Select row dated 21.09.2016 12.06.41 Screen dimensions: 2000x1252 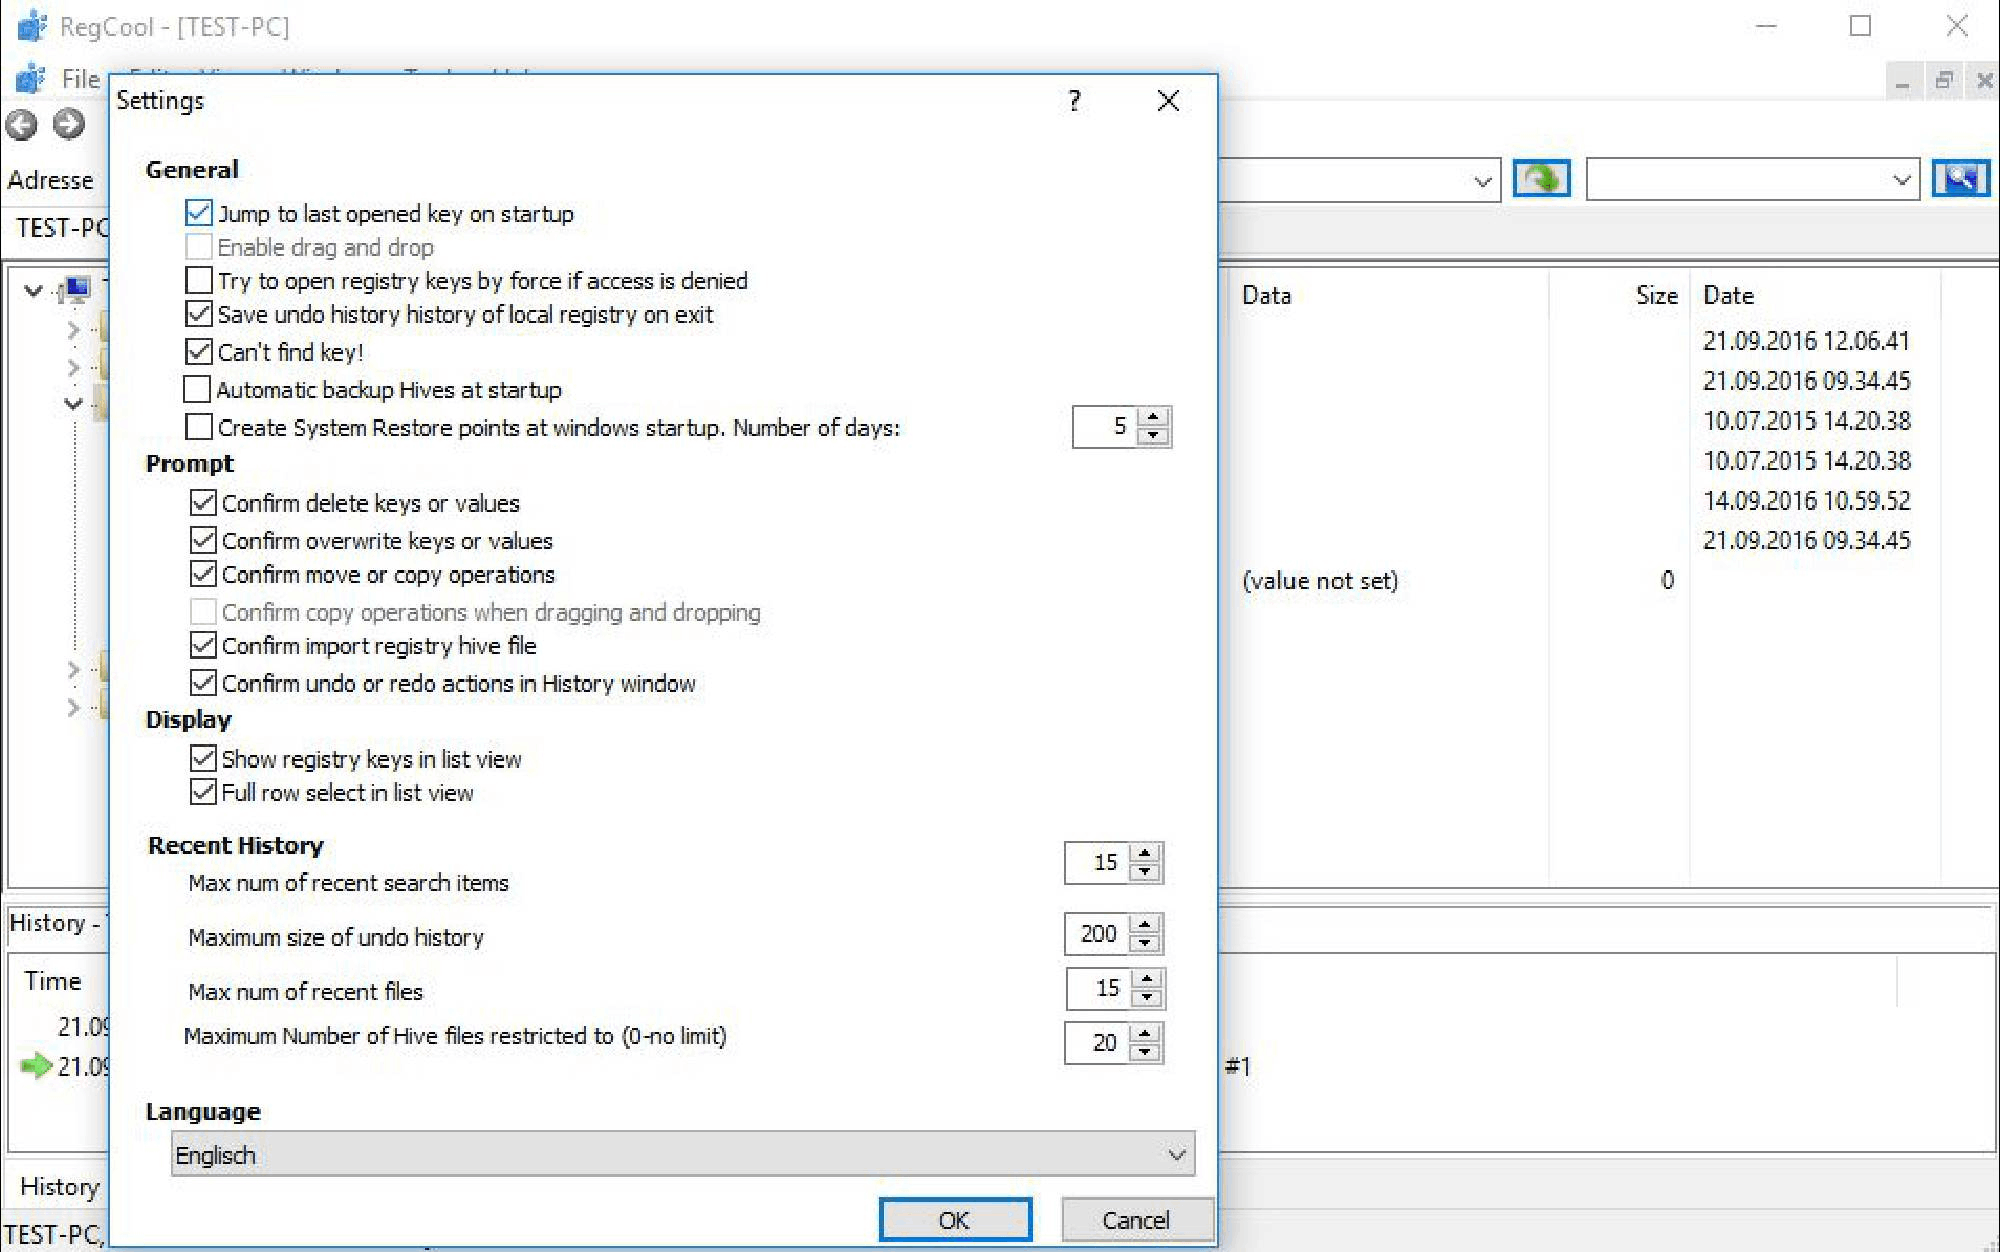pos(1806,341)
